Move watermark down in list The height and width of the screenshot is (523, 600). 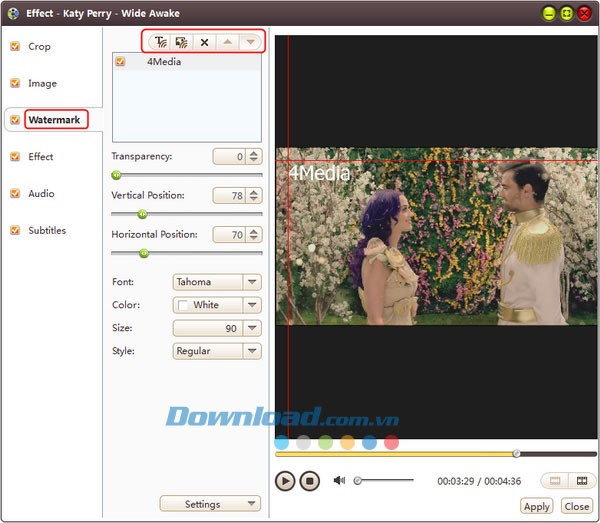tap(250, 42)
